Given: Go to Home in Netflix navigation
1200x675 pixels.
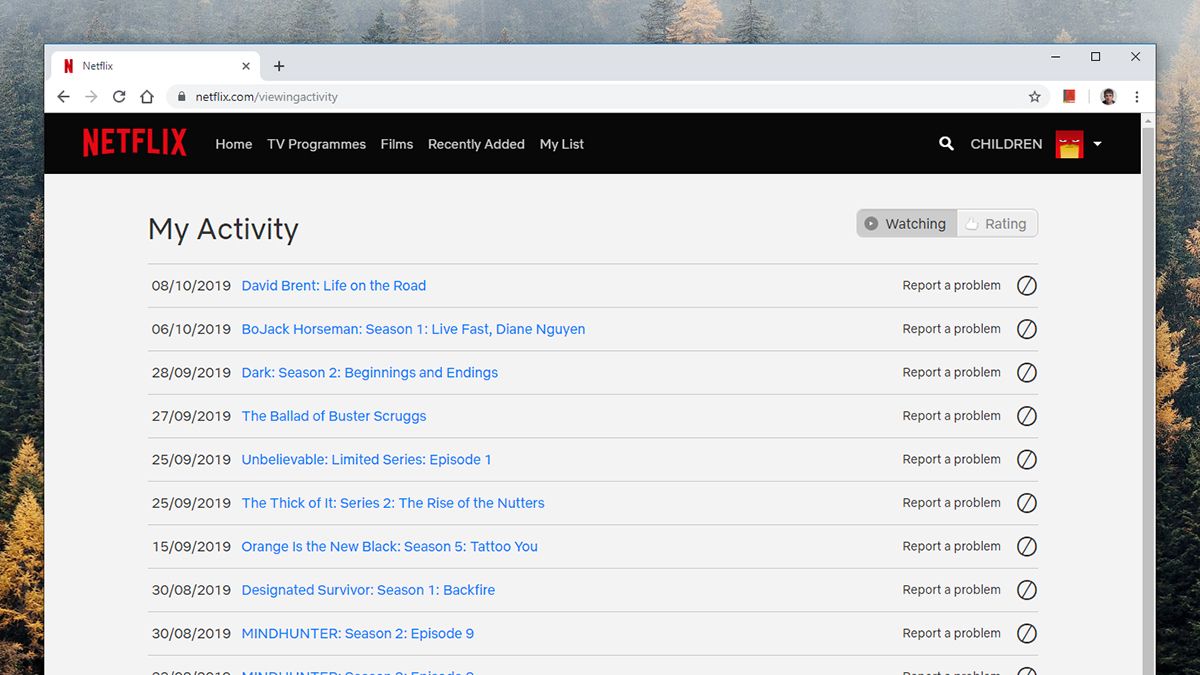Looking at the screenshot, I should [x=234, y=144].
